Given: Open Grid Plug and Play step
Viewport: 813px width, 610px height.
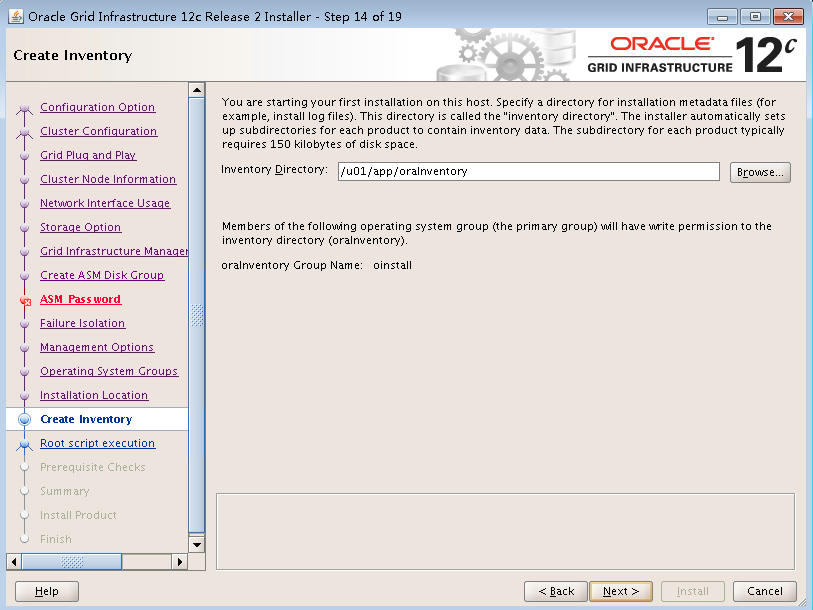Looking at the screenshot, I should tap(88, 155).
